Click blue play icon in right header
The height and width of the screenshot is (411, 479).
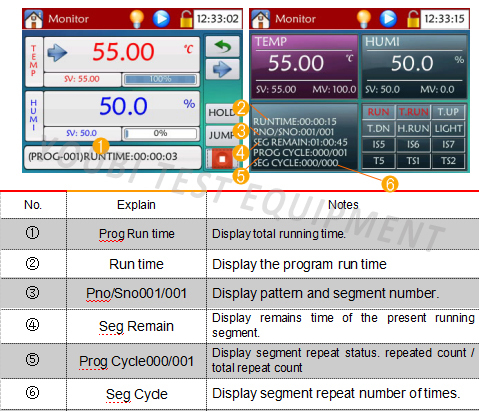389,19
